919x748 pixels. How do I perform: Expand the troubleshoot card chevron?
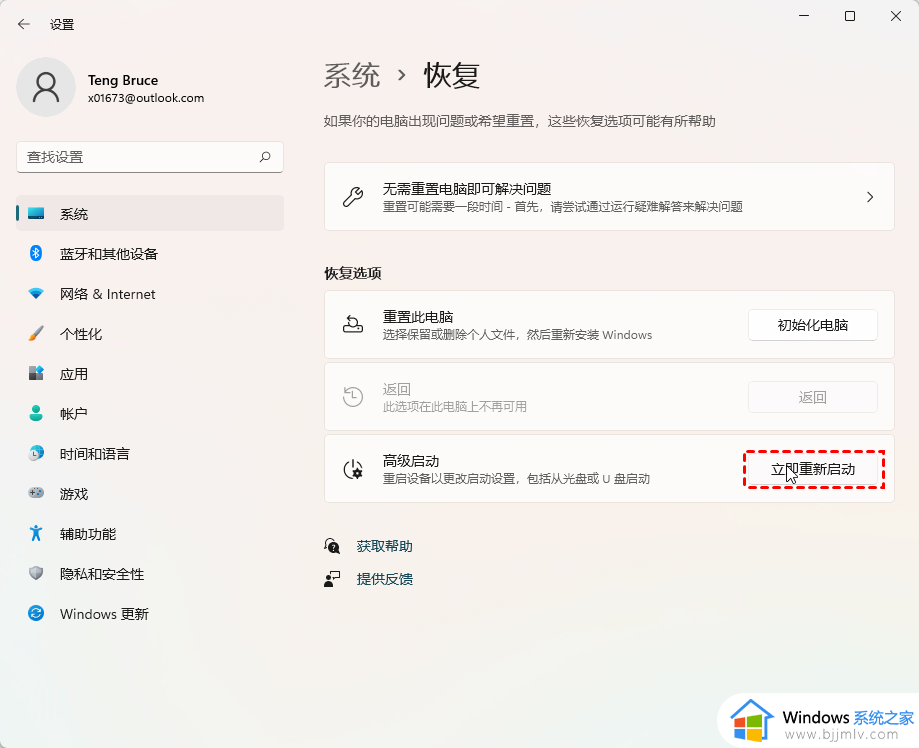tap(870, 197)
